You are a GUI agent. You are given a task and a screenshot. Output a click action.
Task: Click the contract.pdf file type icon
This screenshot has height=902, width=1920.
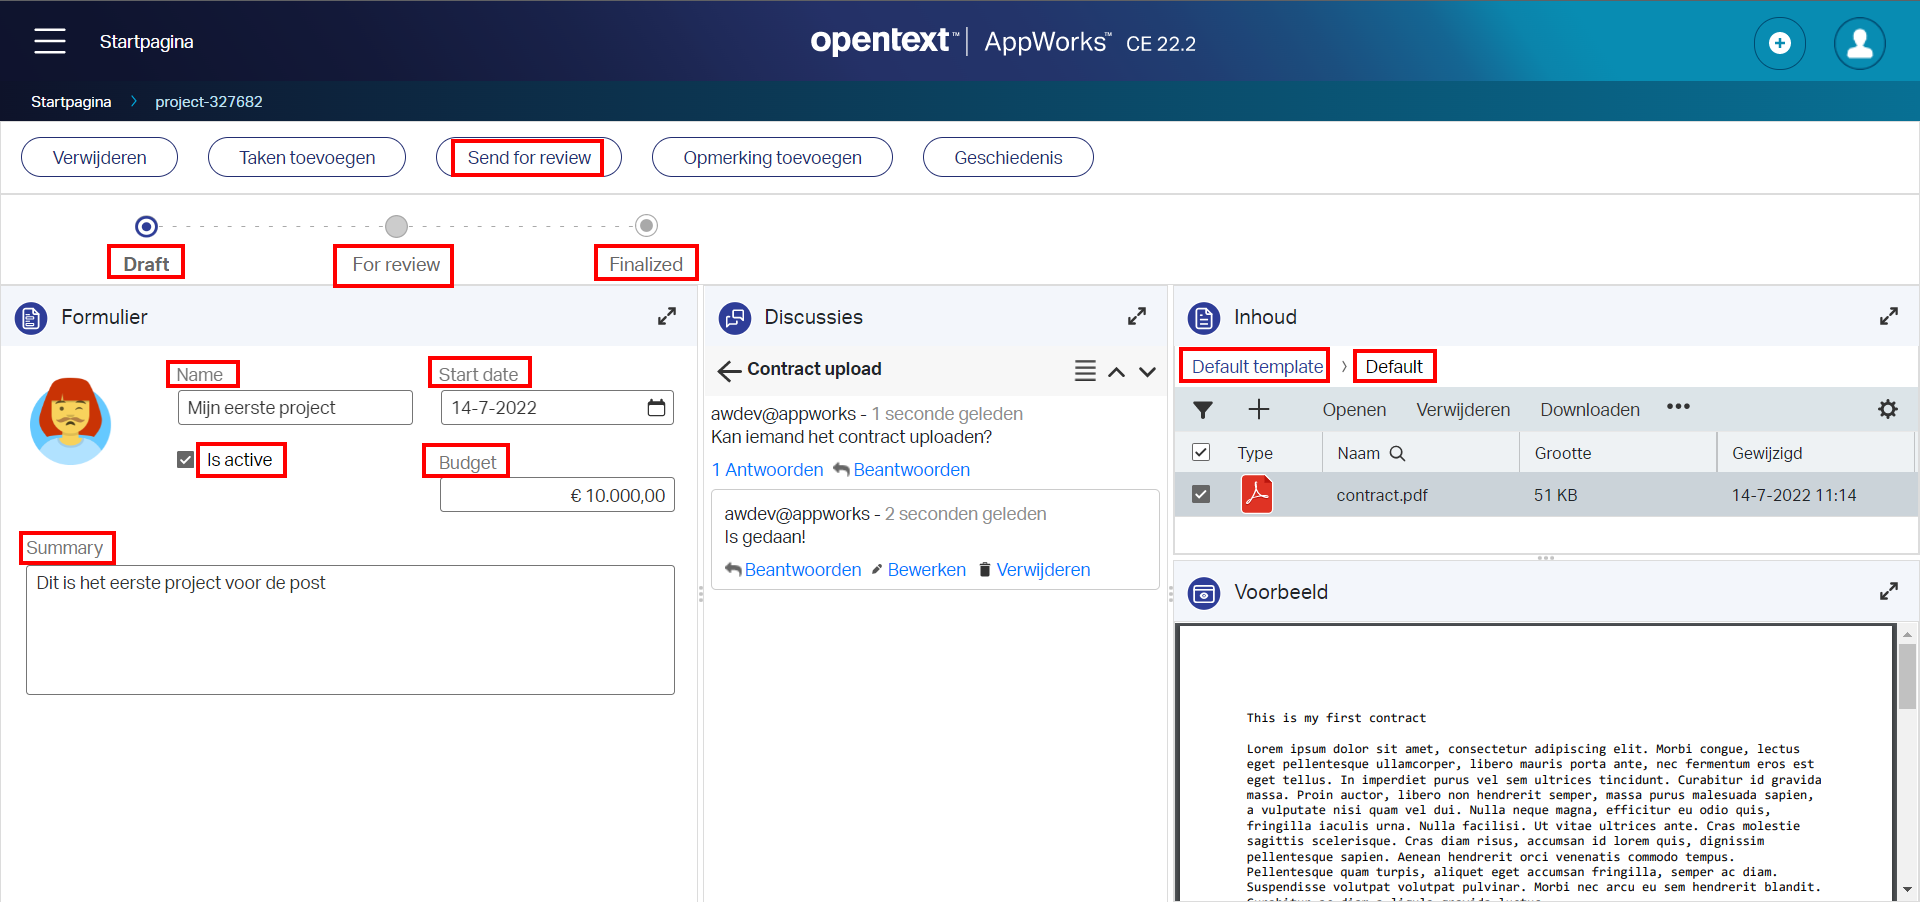click(1256, 495)
